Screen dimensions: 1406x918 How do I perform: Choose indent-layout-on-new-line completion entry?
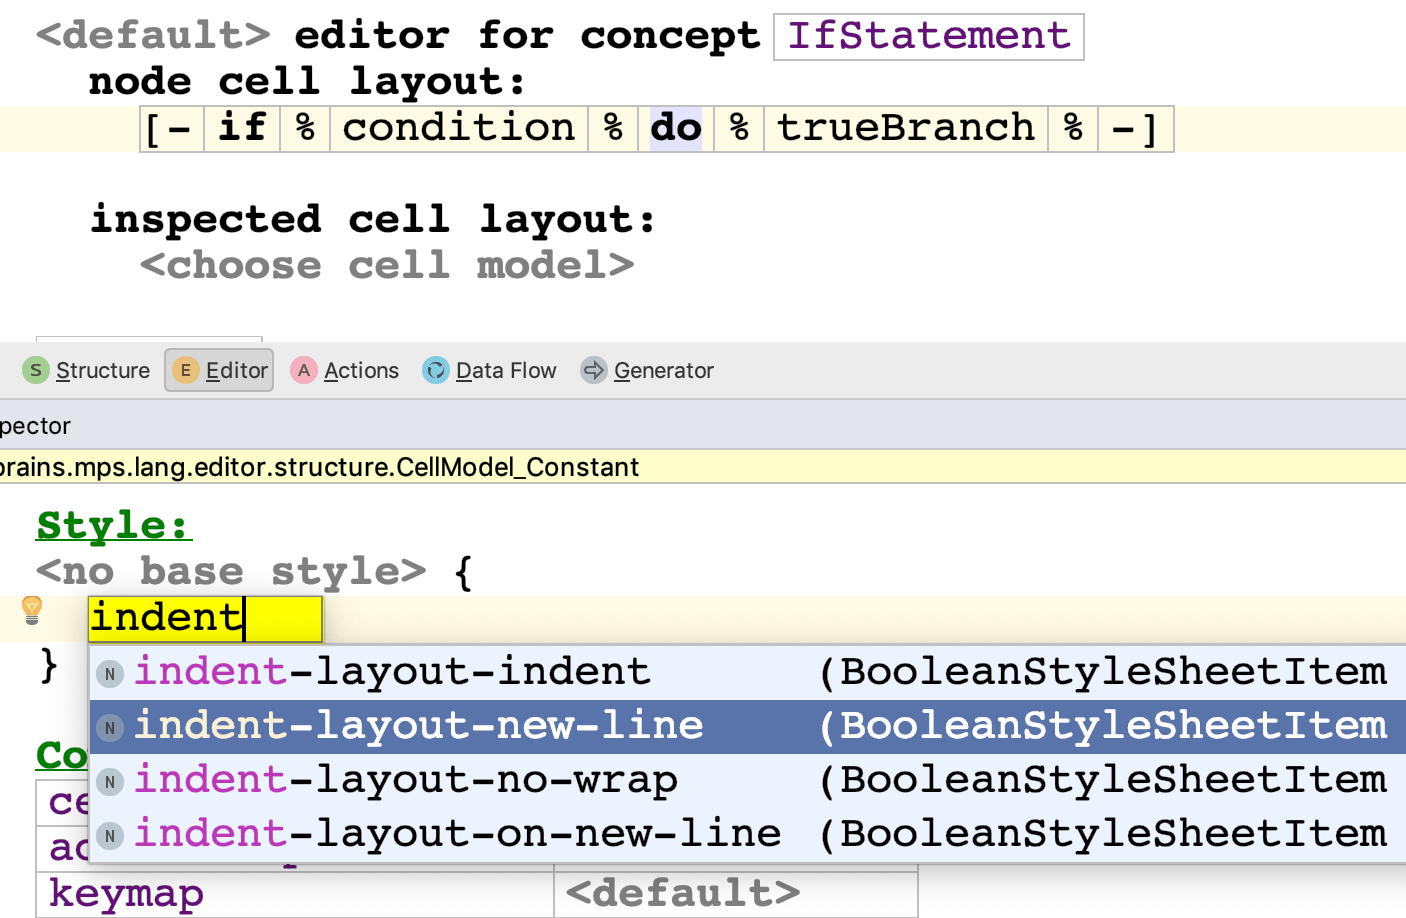point(457,834)
